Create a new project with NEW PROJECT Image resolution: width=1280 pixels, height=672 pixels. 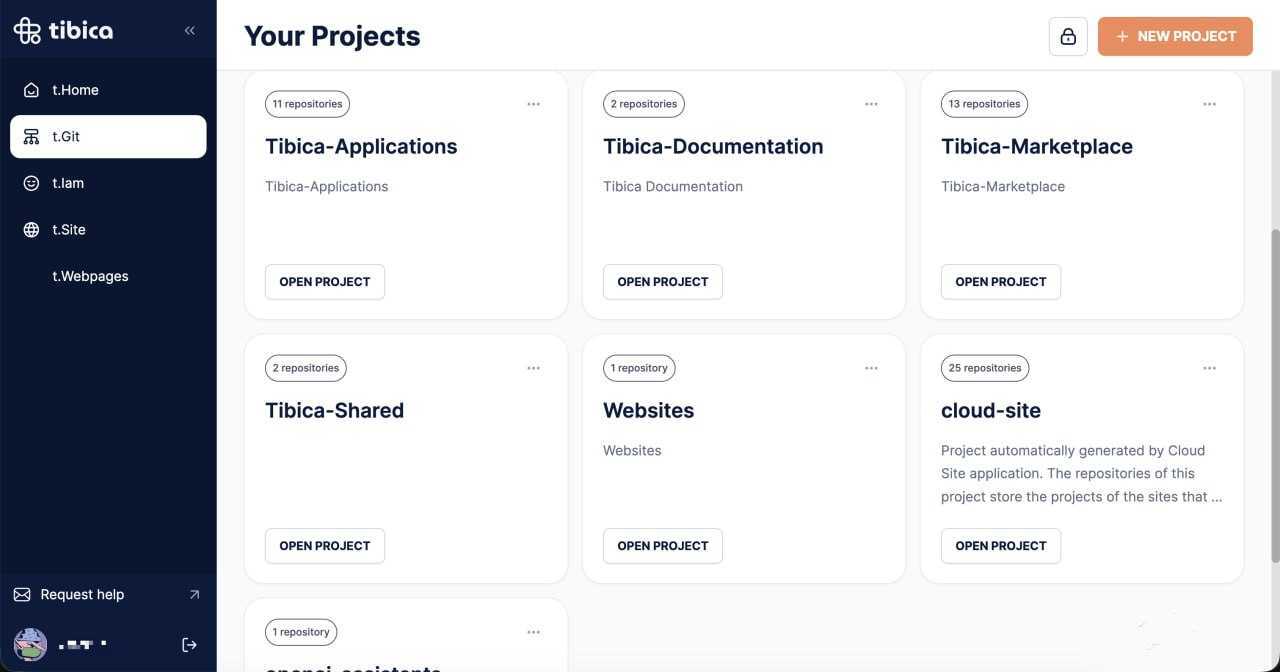point(1175,36)
